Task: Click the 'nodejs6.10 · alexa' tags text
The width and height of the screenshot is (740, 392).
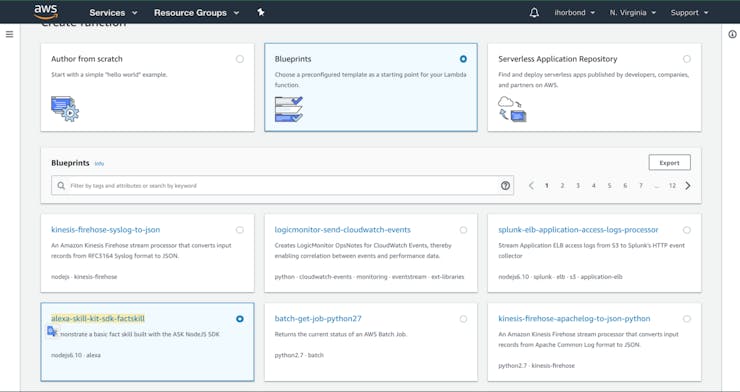Action: (x=76, y=355)
